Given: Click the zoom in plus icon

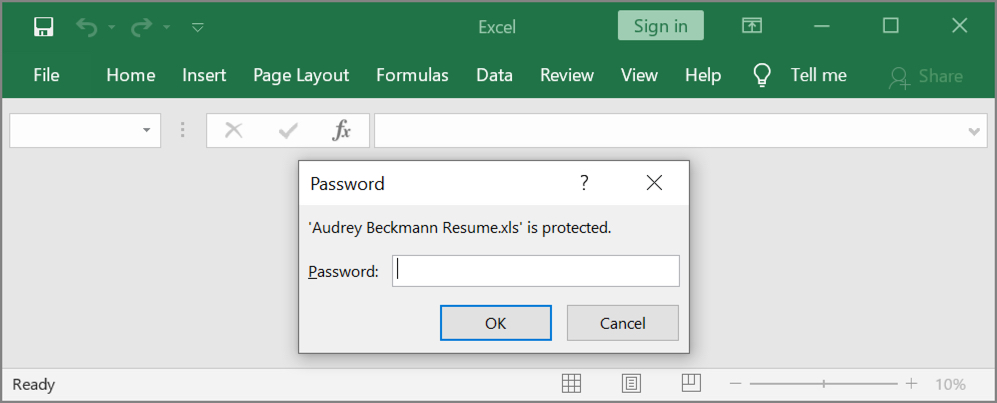Looking at the screenshot, I should pos(912,383).
